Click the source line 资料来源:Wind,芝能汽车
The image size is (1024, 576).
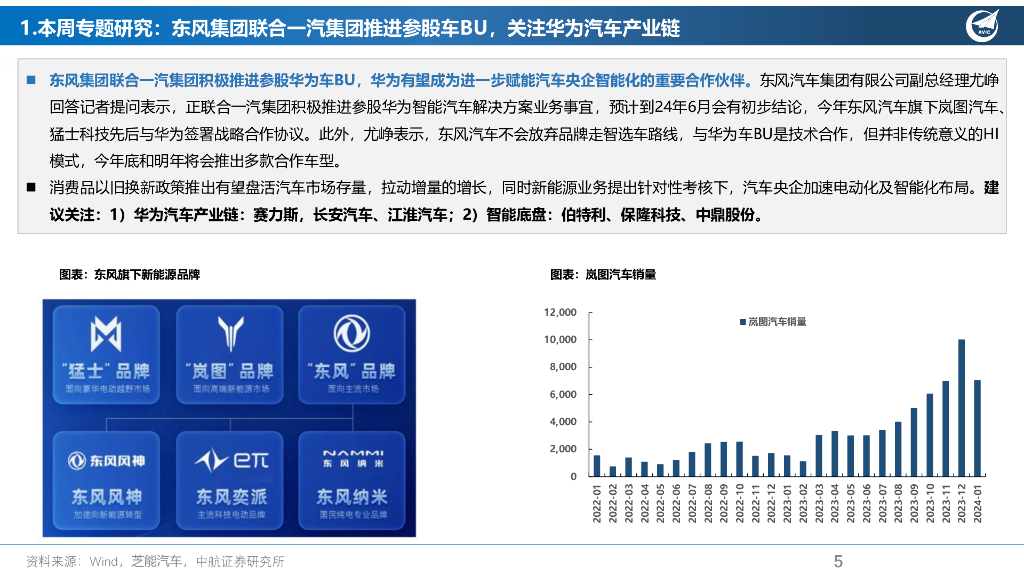point(155,561)
